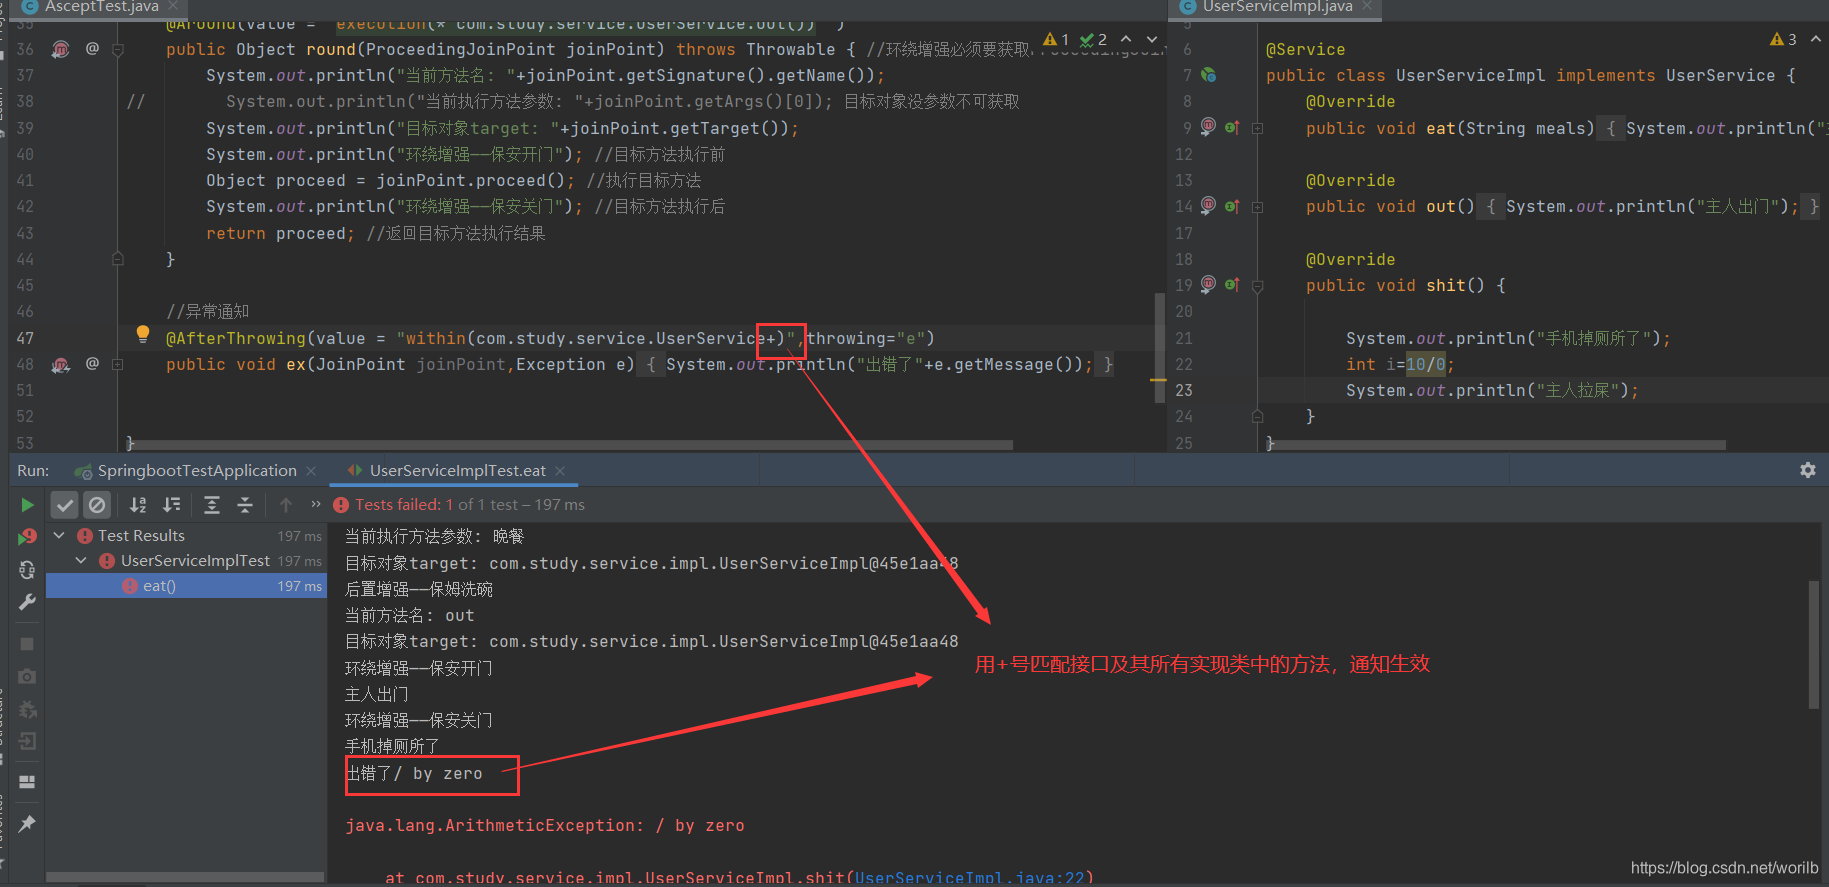Click warning indicator in AsceptTest editor
This screenshot has width=1829, height=887.
pos(1056,39)
